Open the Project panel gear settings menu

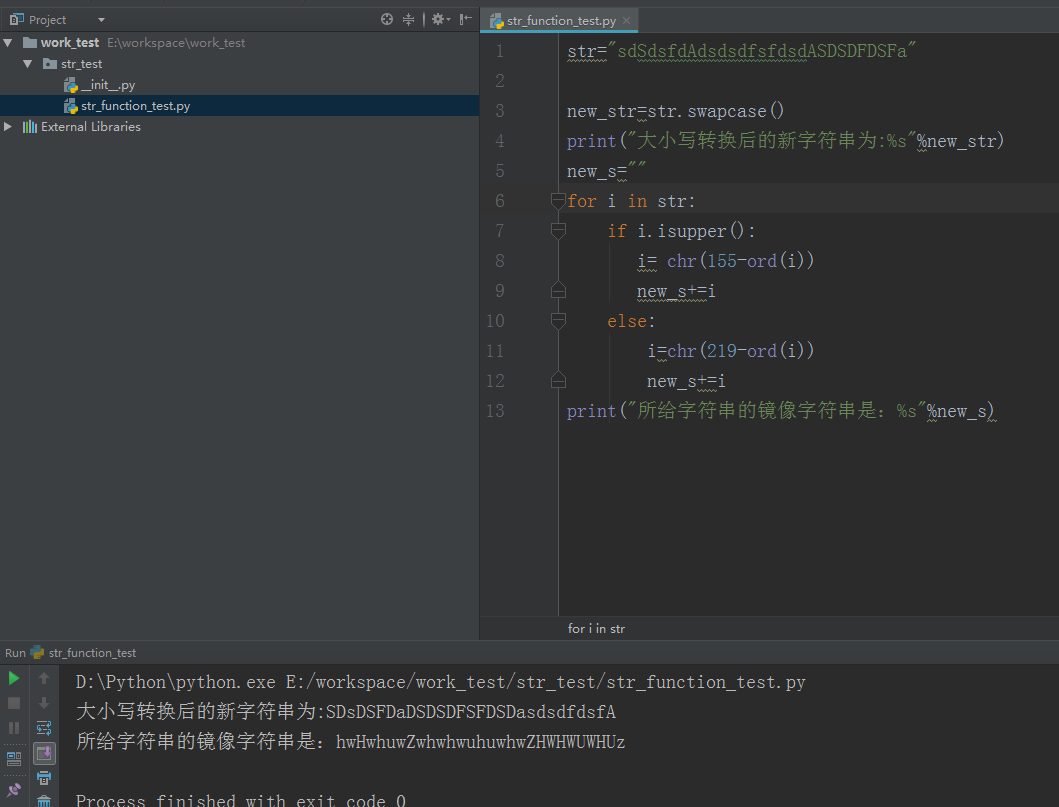pyautogui.click(x=439, y=19)
